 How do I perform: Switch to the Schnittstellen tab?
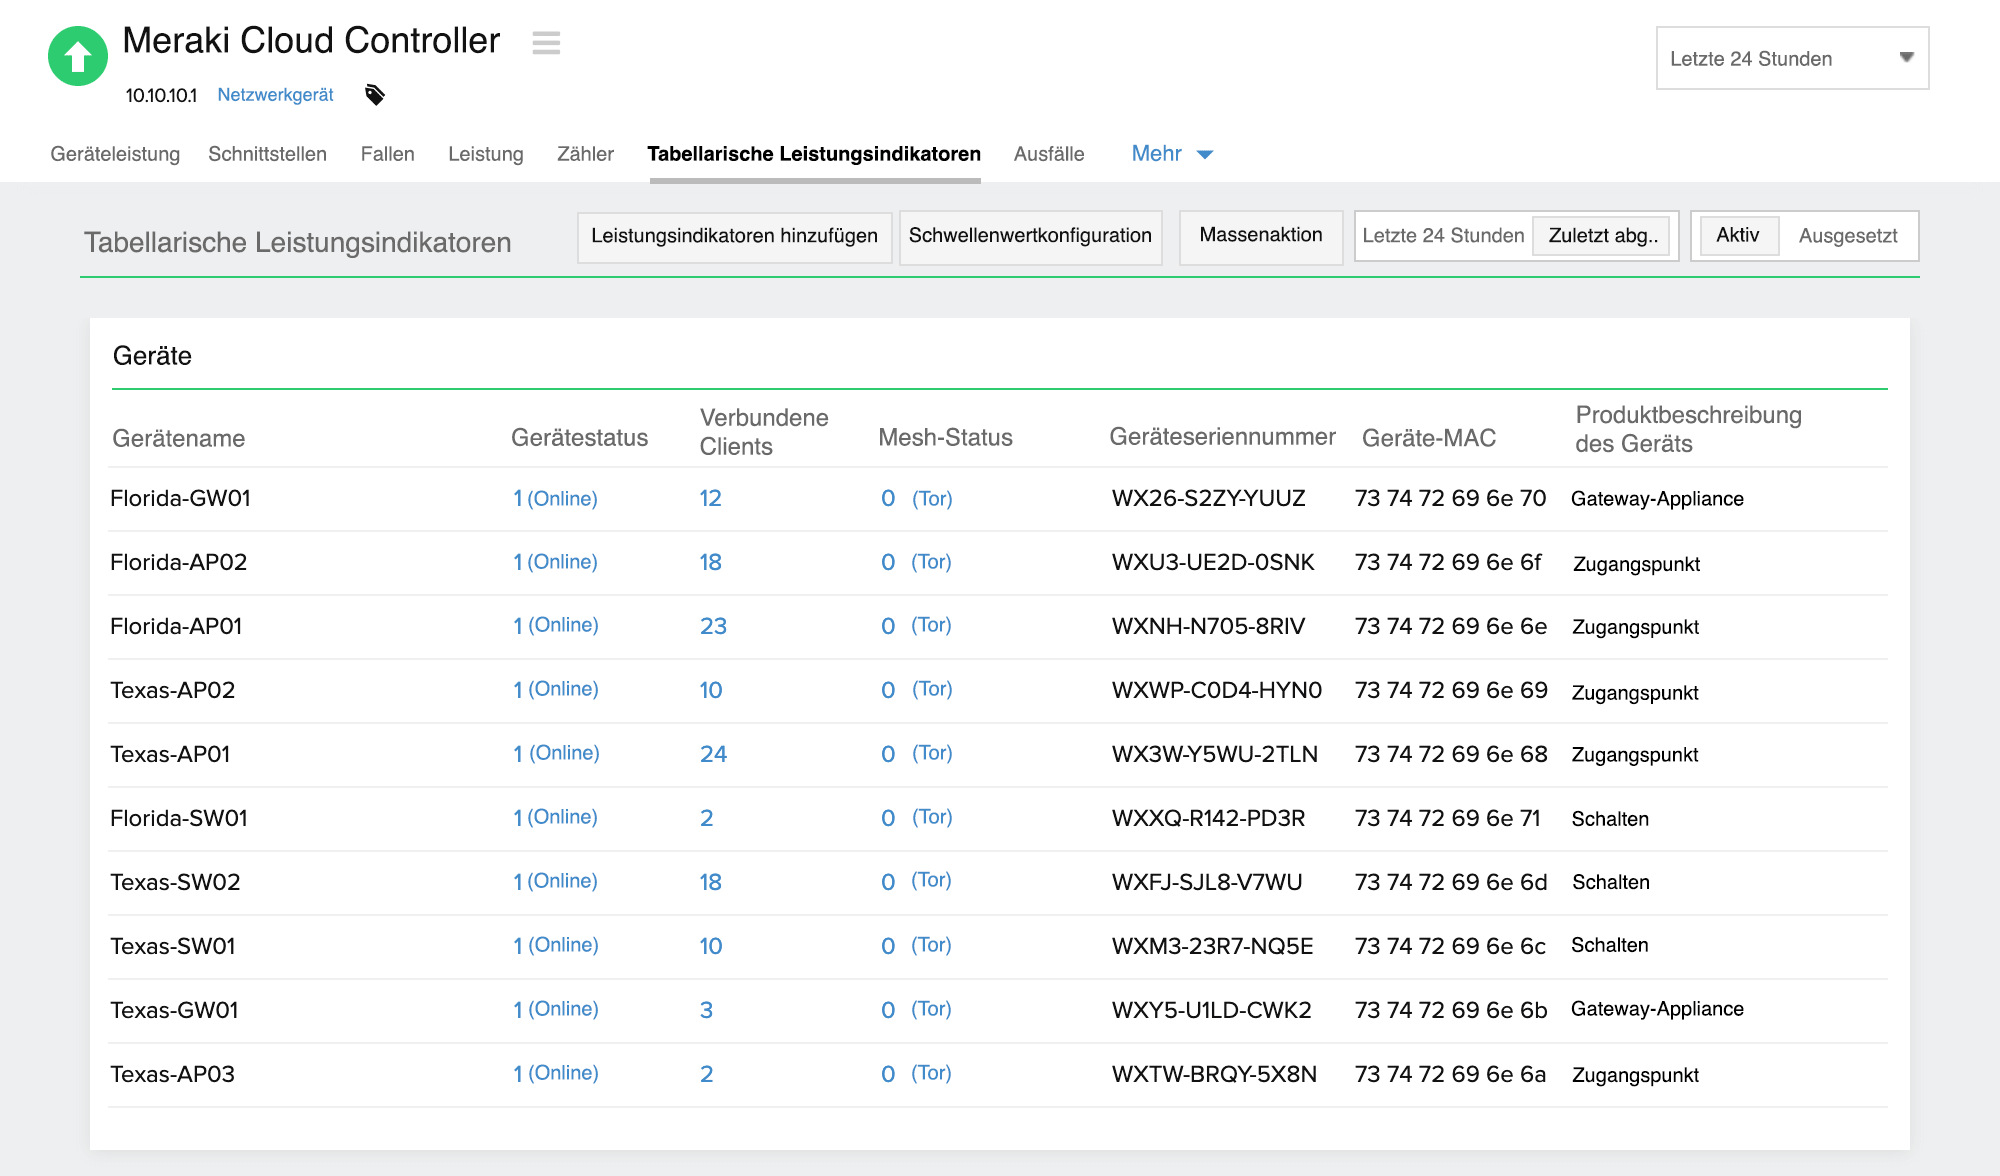267,154
